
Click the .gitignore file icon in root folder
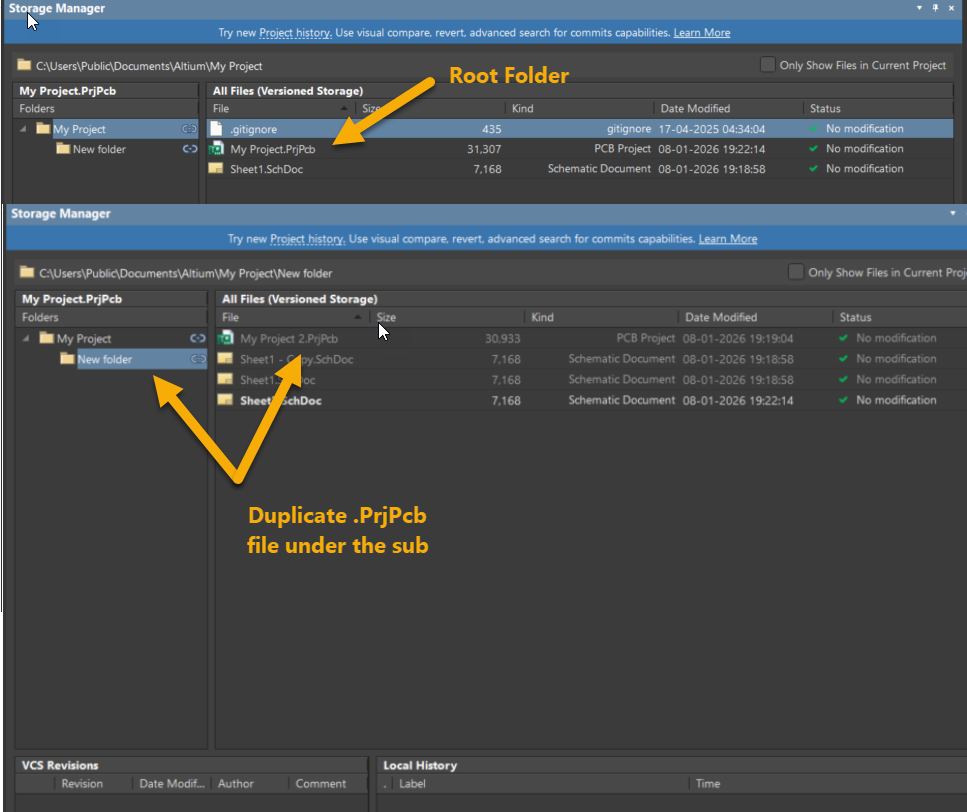pos(216,129)
